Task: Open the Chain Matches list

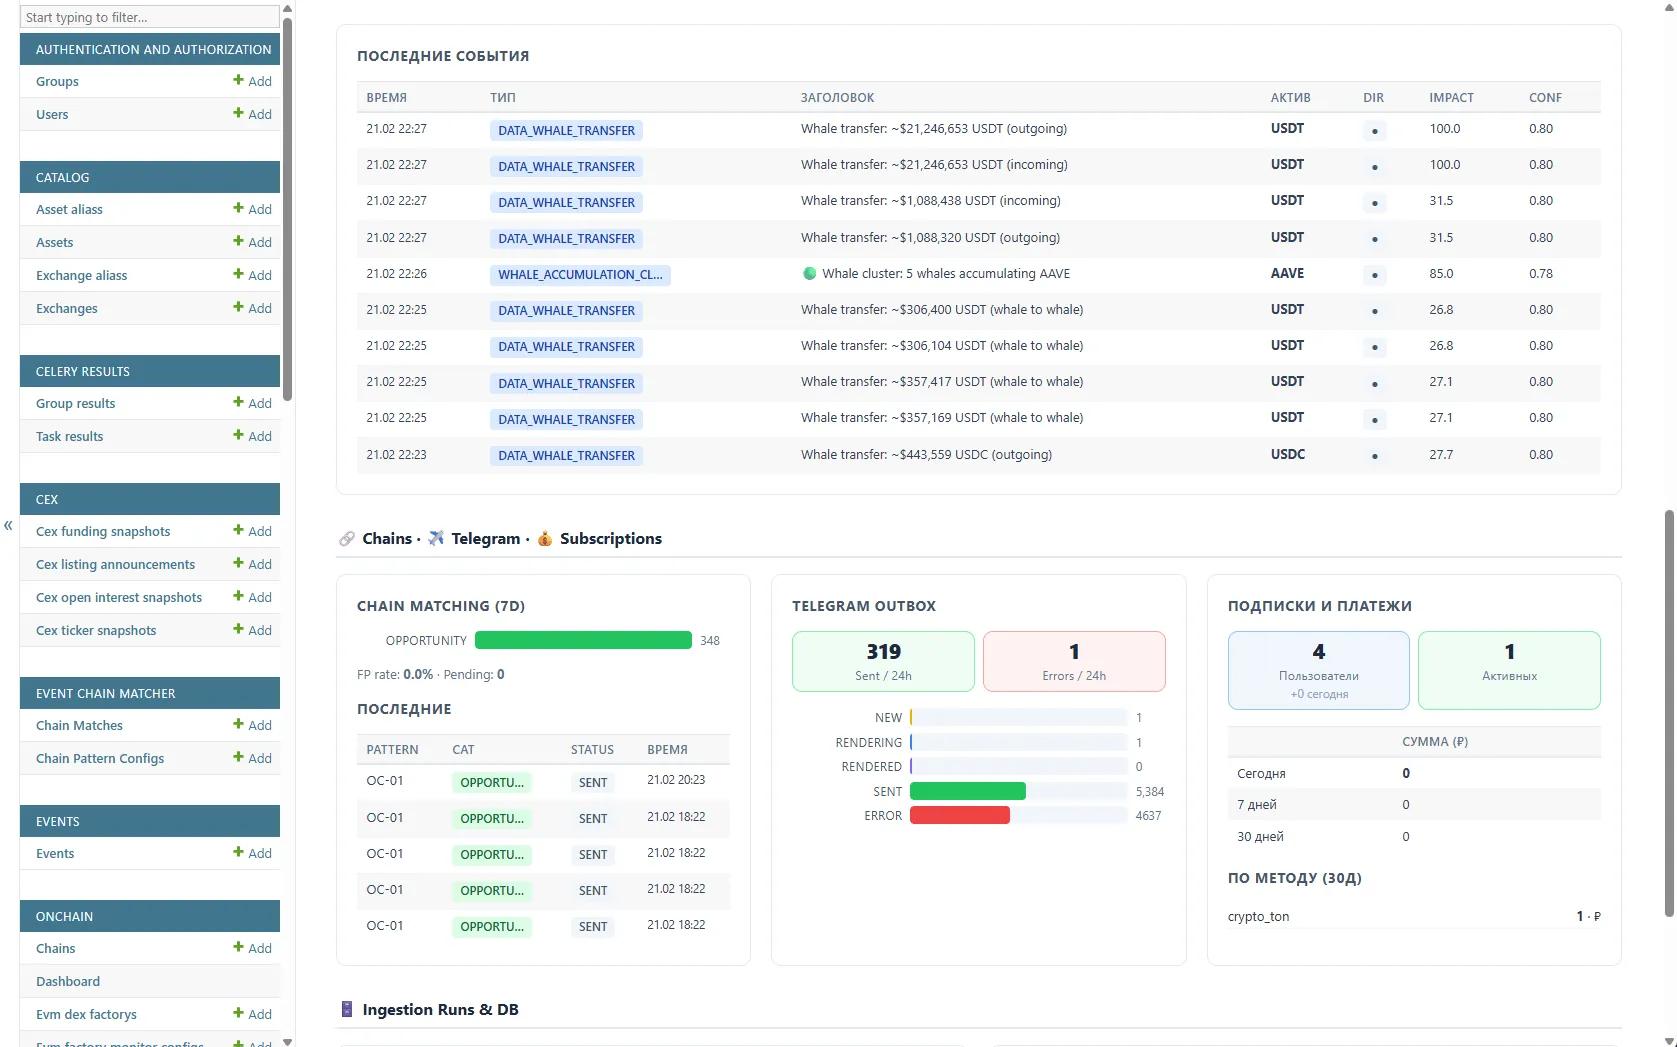Action: (78, 725)
